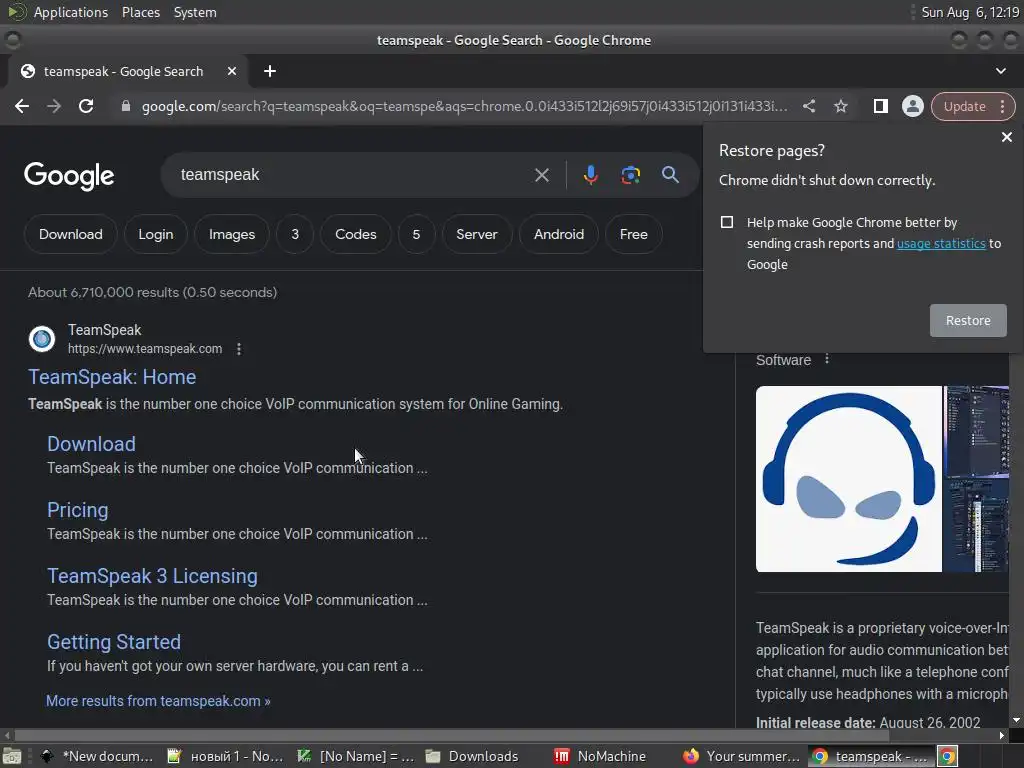Switch to '[No Name]' Vim taskbar window
This screenshot has width=1024, height=768.
tap(356, 756)
